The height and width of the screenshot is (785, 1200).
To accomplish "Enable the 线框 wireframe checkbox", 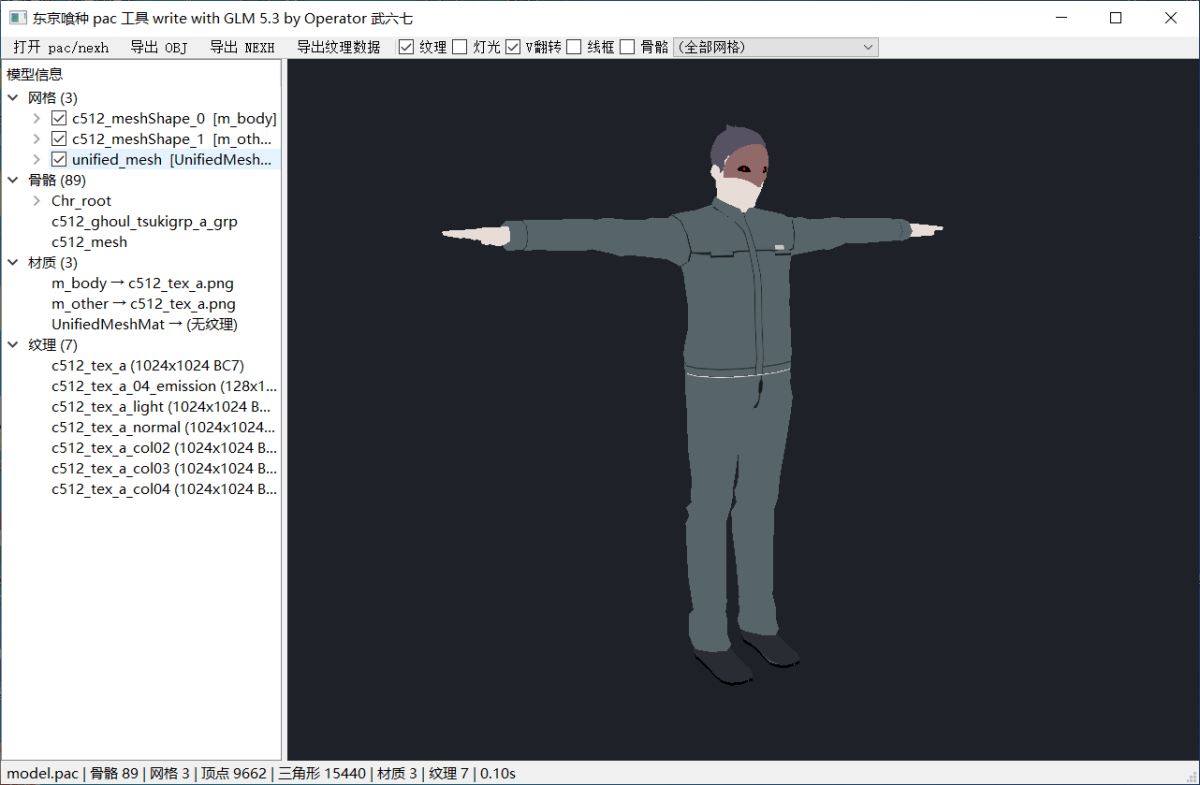I will (573, 47).
